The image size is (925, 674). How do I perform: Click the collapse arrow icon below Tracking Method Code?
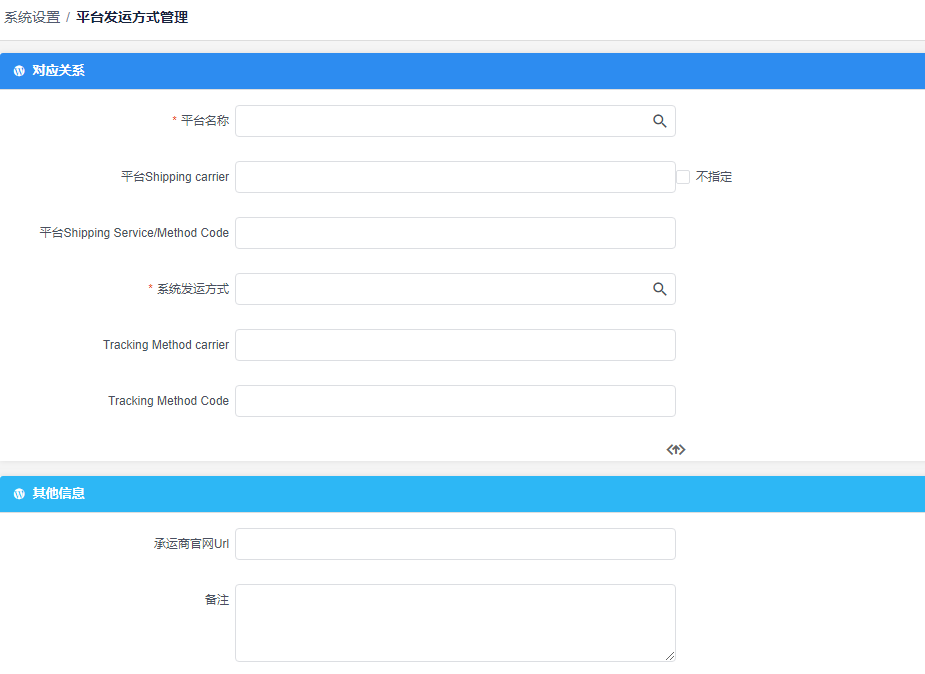pyautogui.click(x=676, y=450)
